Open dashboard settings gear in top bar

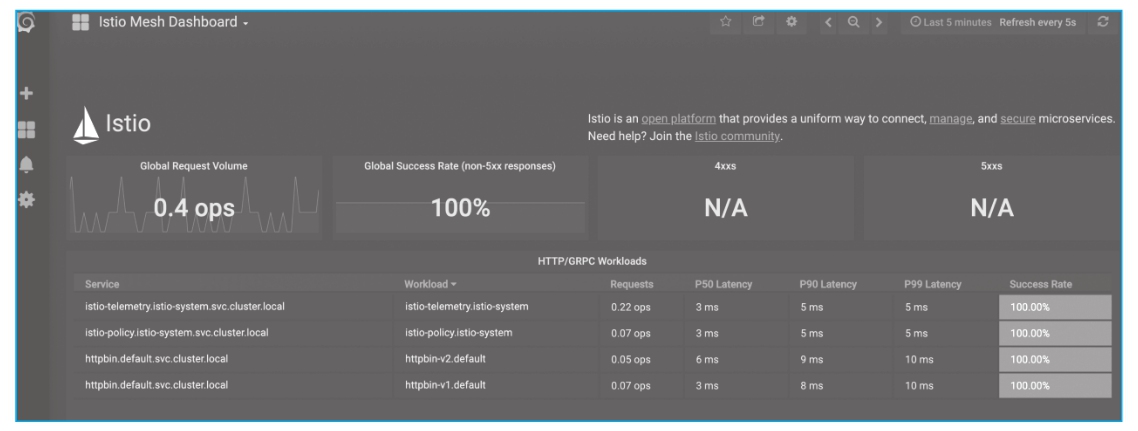789,22
